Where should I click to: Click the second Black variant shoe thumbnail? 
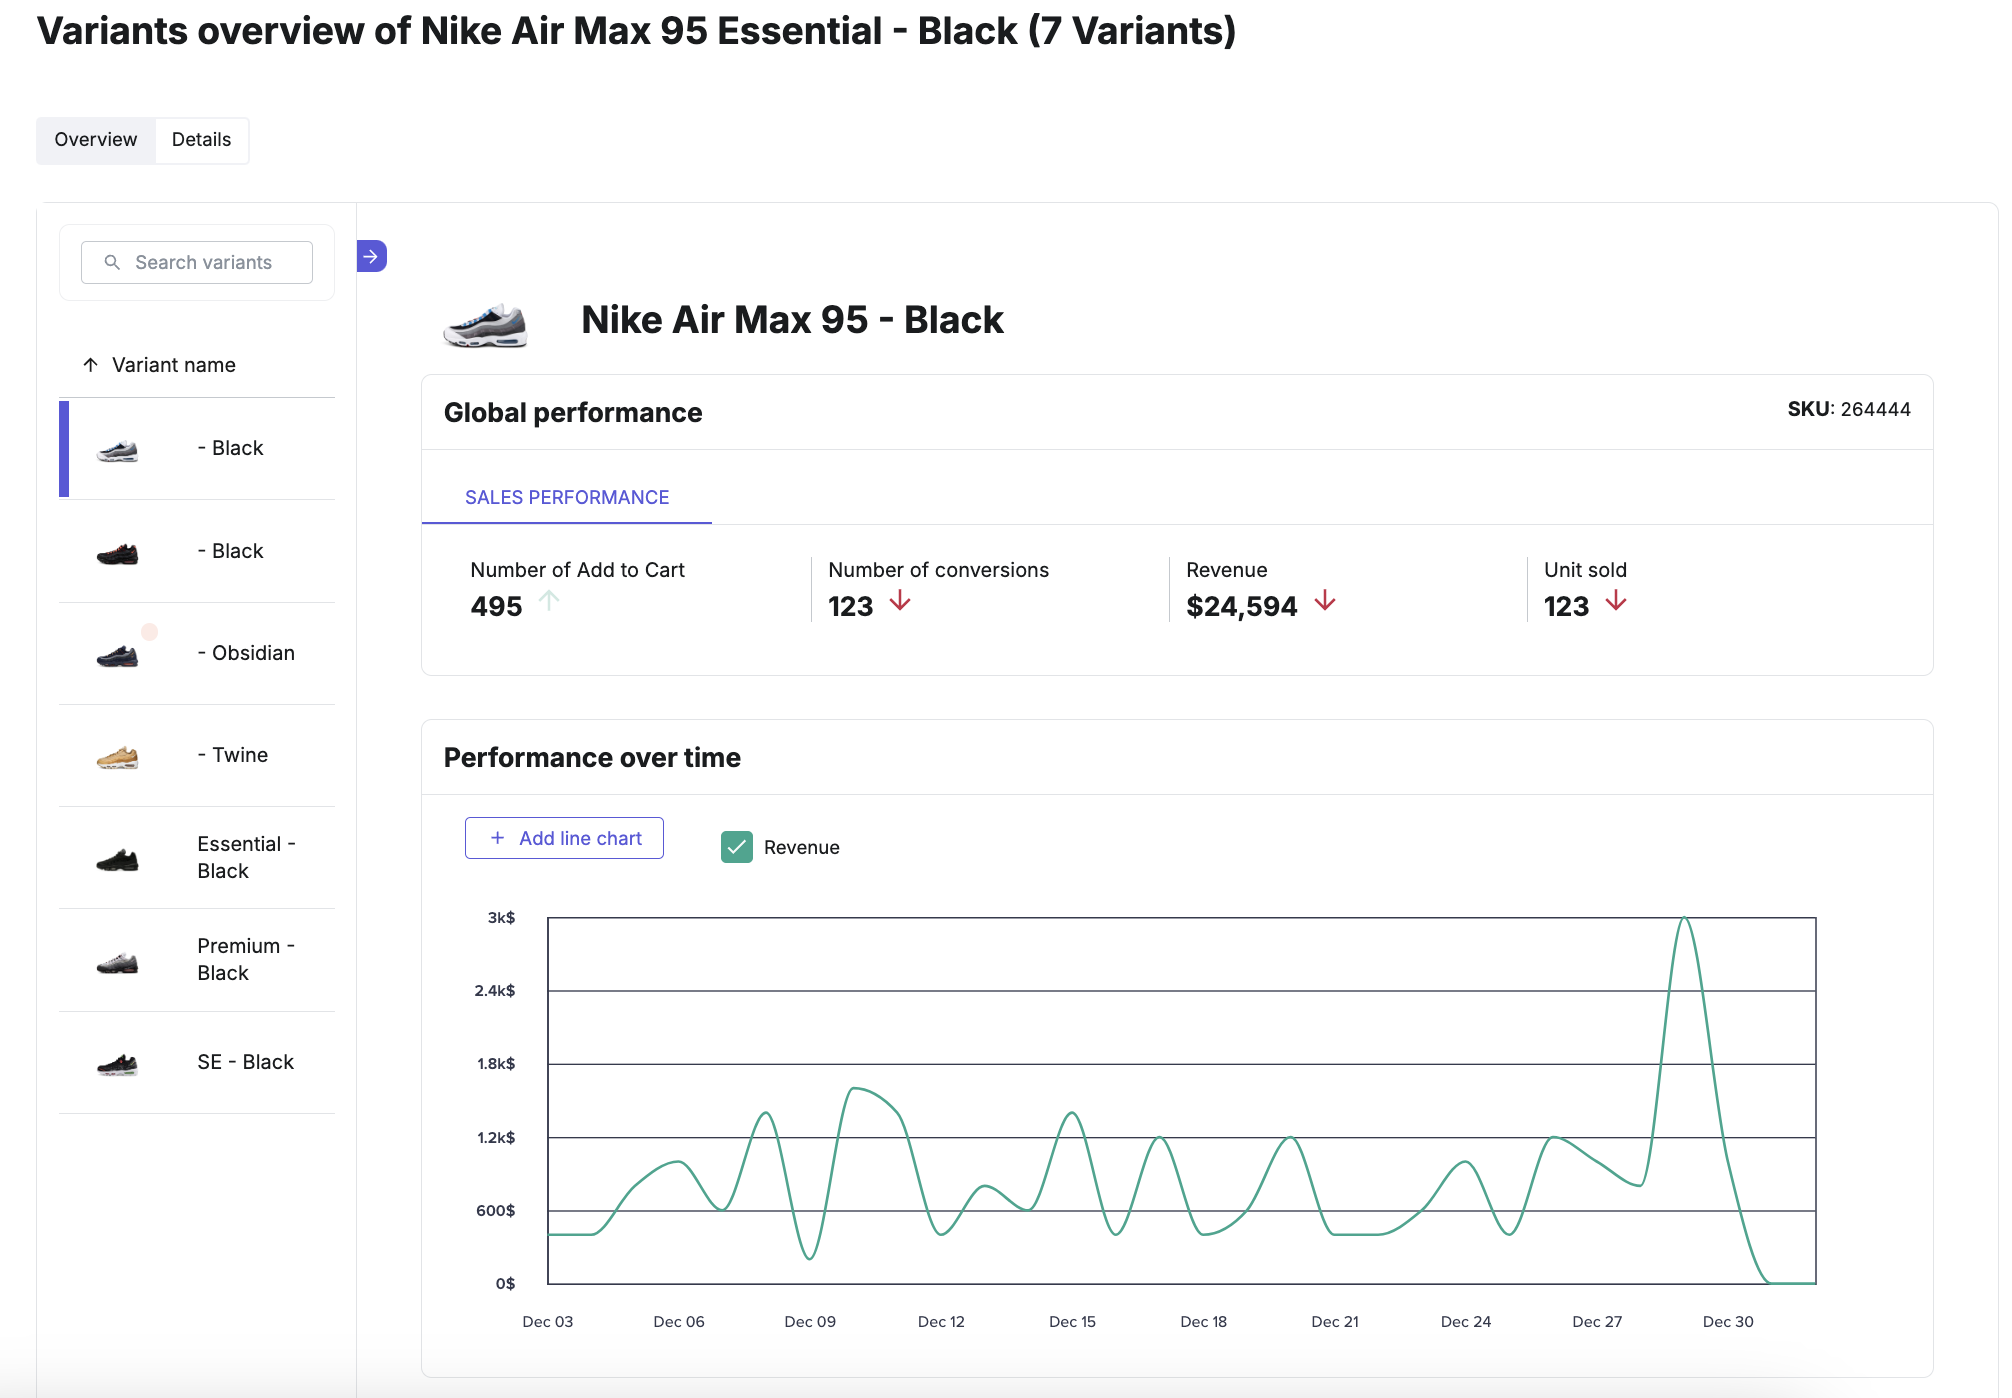117,553
